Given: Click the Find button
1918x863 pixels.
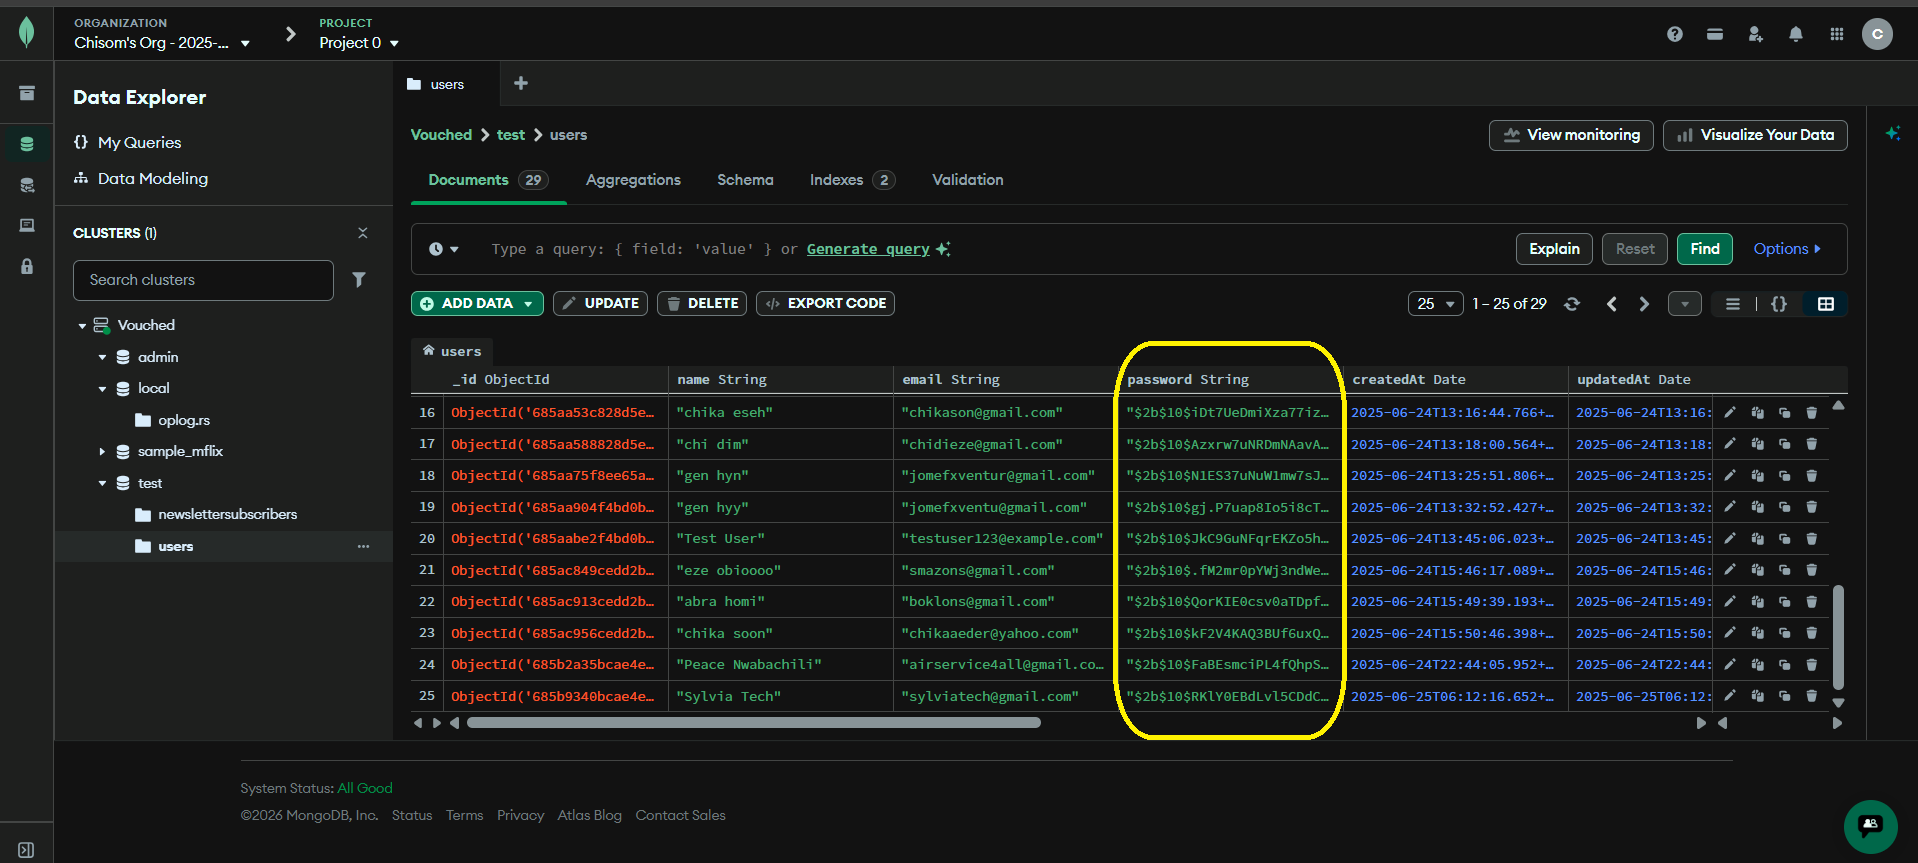Looking at the screenshot, I should [1705, 249].
